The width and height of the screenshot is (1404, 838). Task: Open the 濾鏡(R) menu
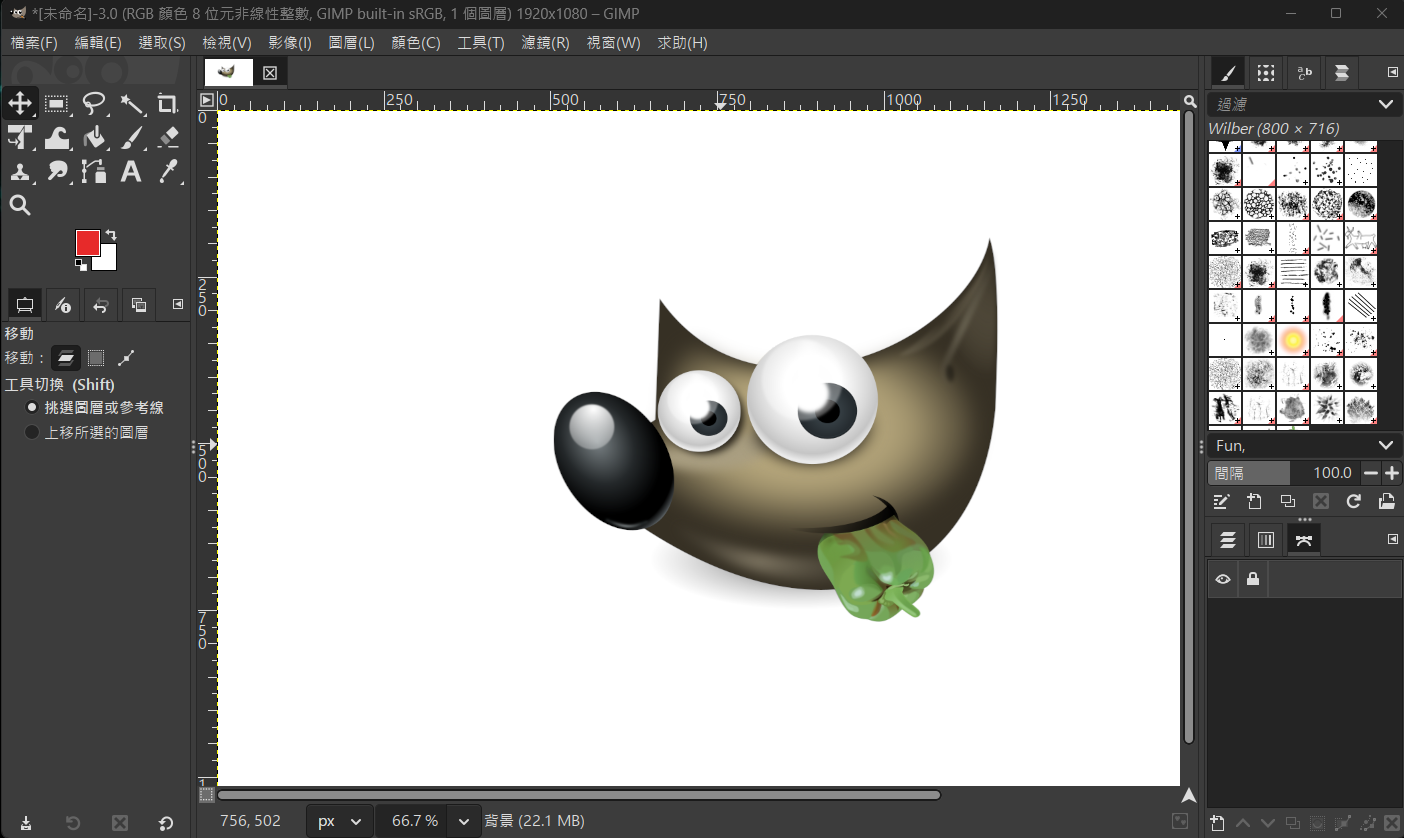545,43
